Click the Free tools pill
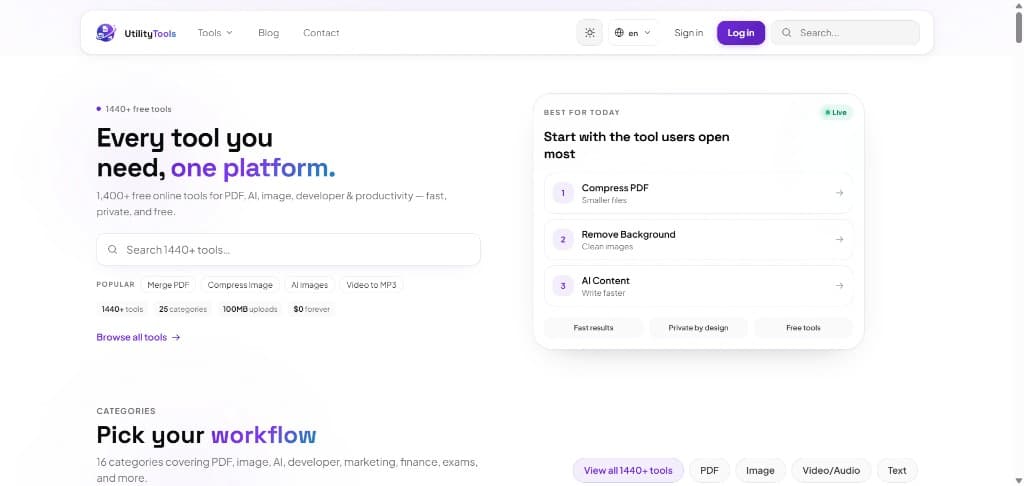Image resolution: width=1024 pixels, height=486 pixels. coord(803,328)
